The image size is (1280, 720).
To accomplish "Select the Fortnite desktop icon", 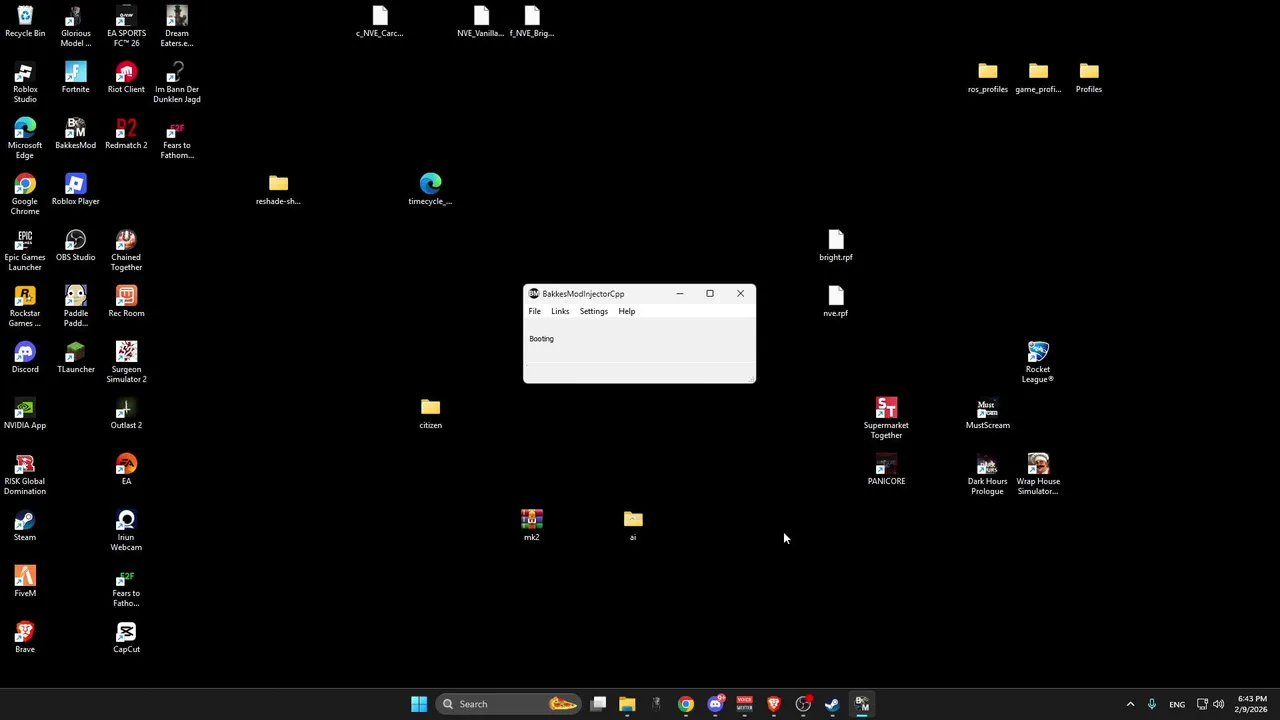I will [x=75, y=78].
